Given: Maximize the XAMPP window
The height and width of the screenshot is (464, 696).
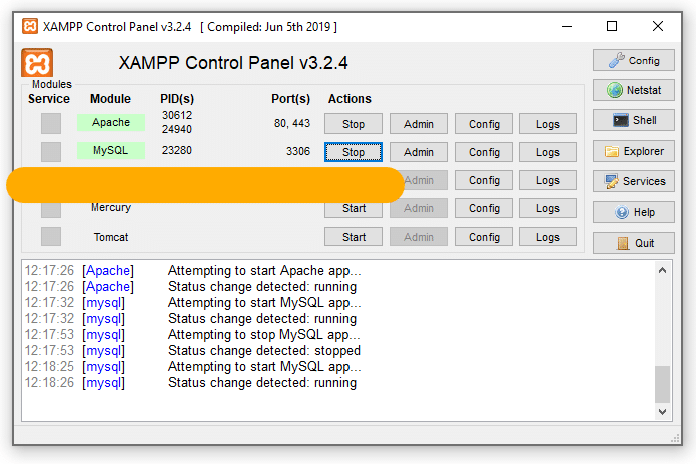Looking at the screenshot, I should pyautogui.click(x=612, y=27).
